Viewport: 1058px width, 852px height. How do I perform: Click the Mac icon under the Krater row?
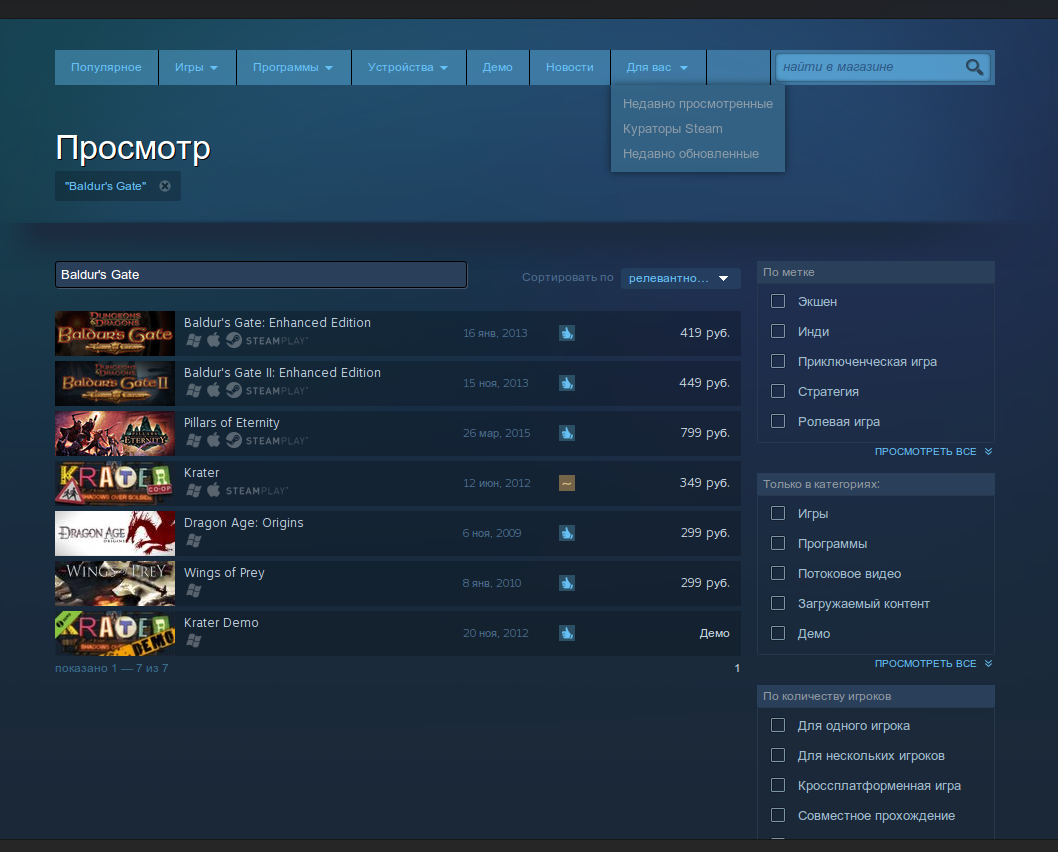tap(213, 490)
